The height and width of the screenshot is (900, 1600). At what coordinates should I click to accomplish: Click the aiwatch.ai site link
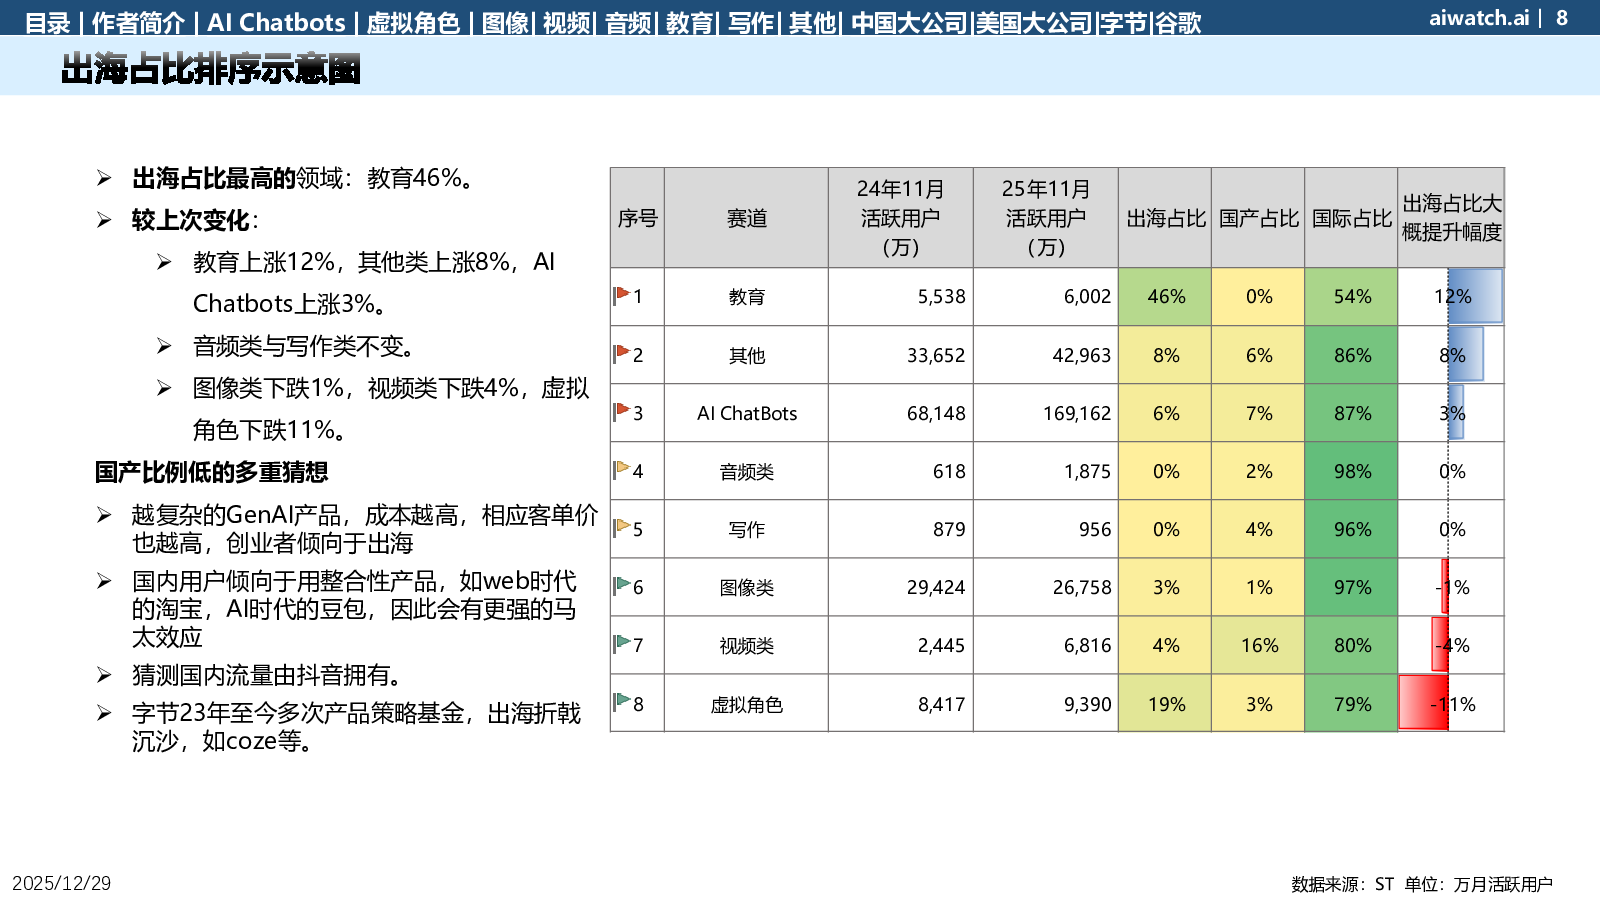pyautogui.click(x=1479, y=18)
